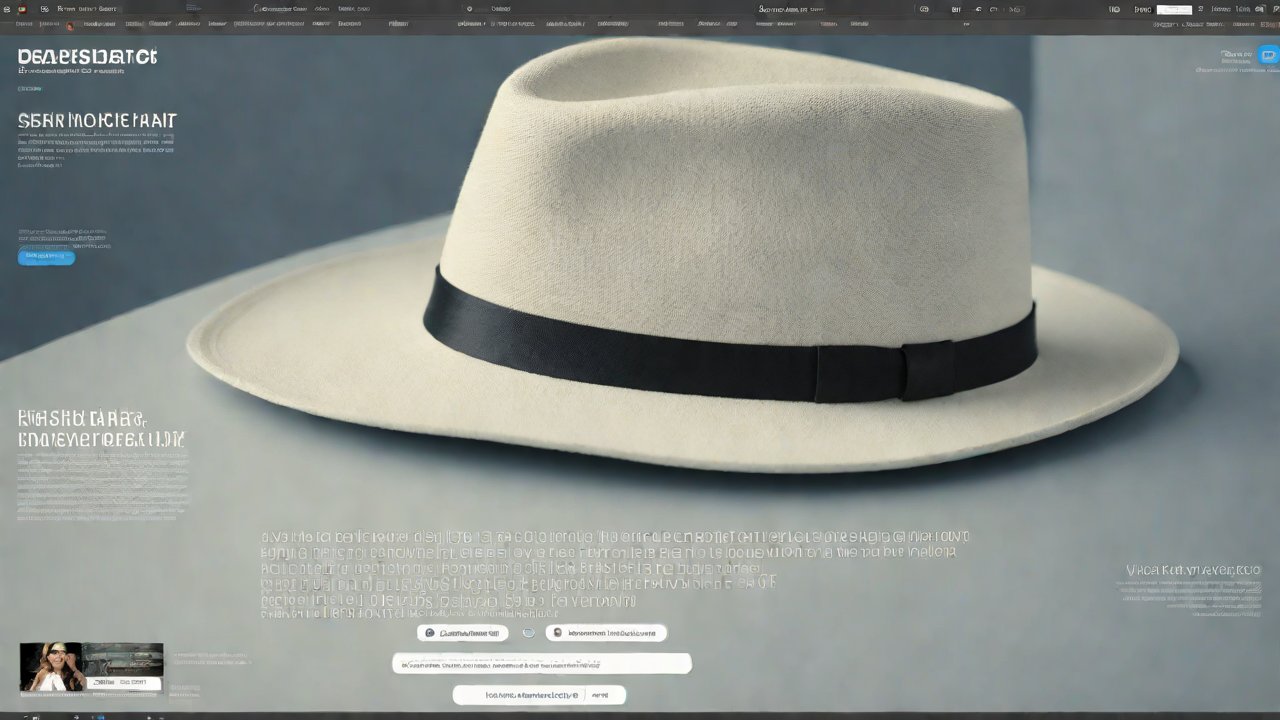Click the colored icon at top-left of menu bar
This screenshot has height=720, width=1280.
21,9
